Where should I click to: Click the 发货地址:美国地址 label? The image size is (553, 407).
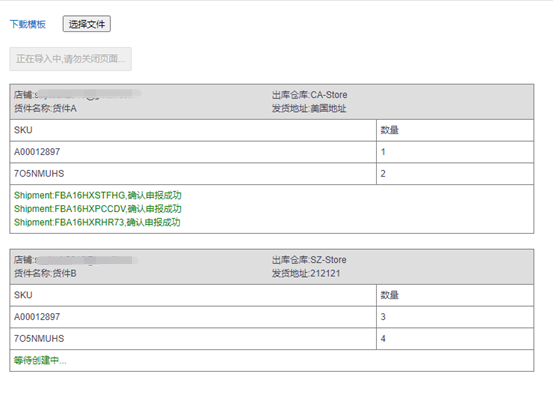(x=309, y=109)
